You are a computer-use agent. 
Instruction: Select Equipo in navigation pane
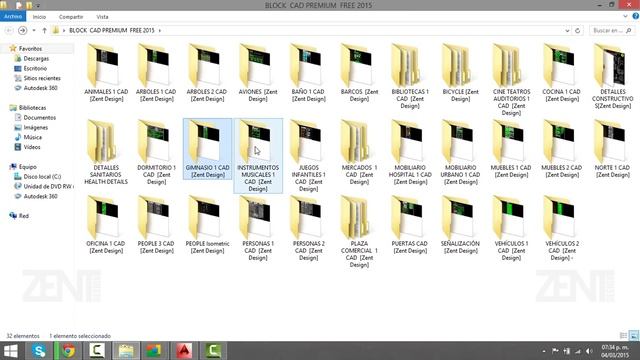27,167
